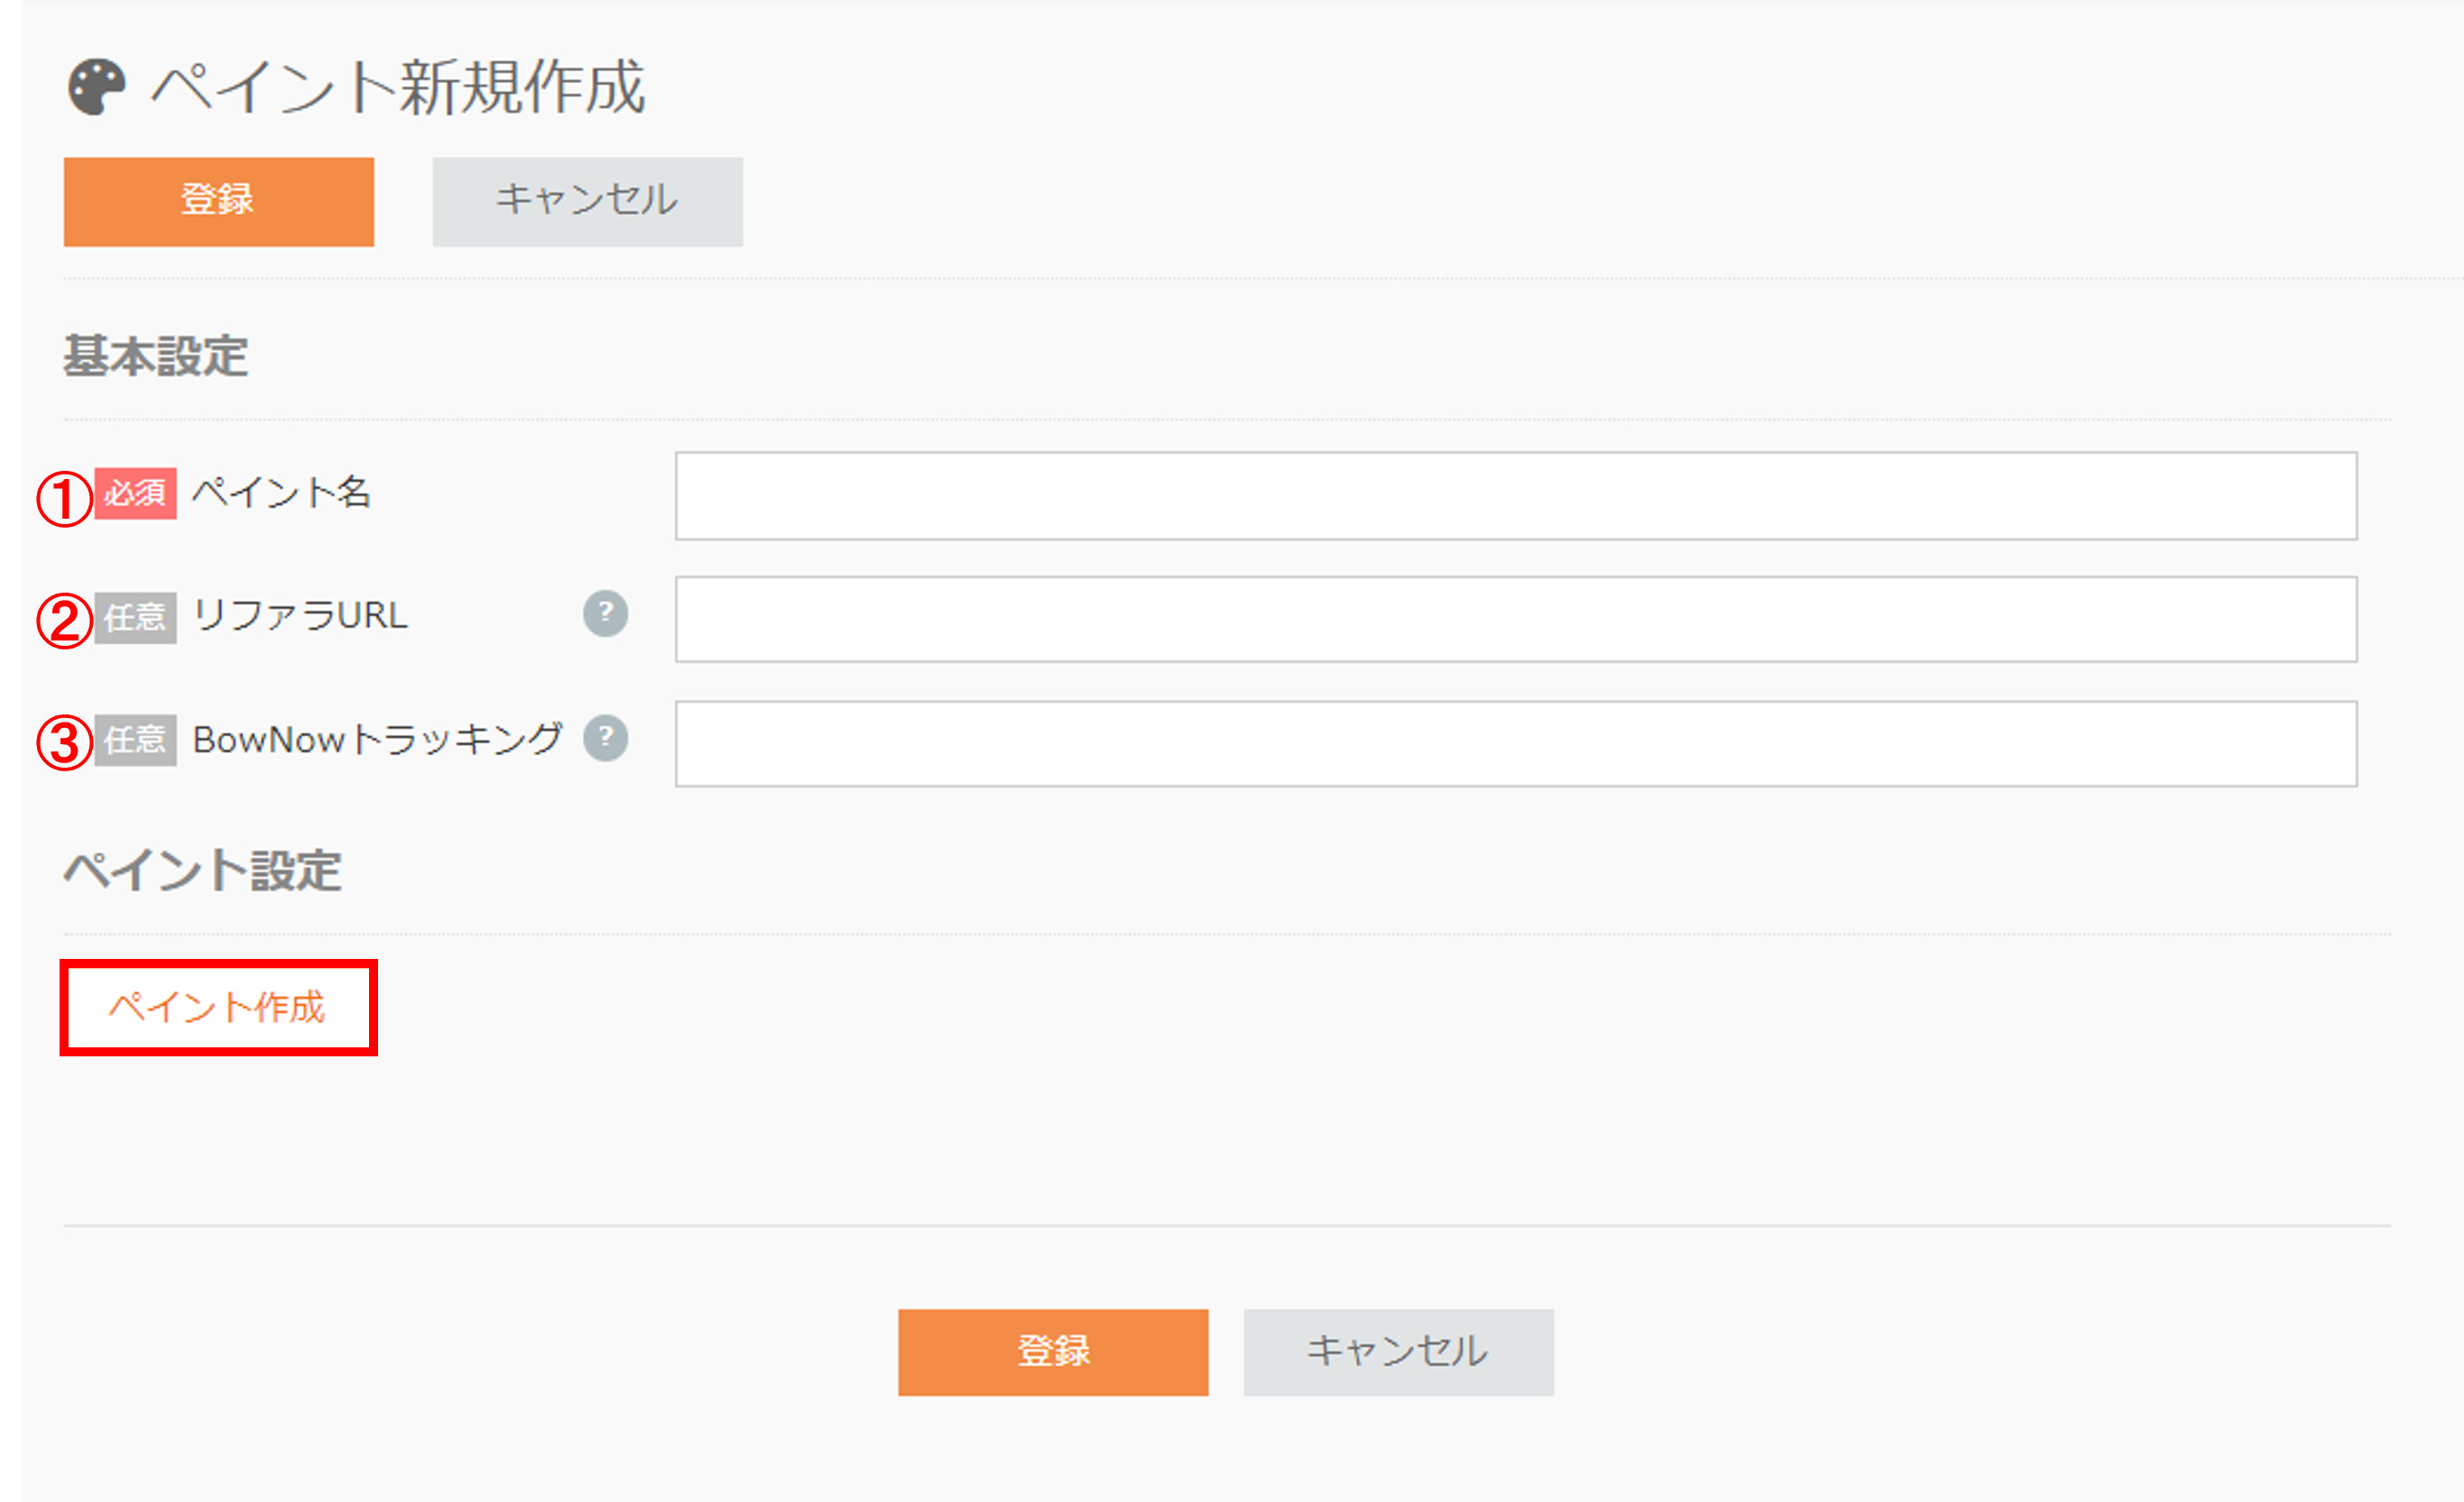The image size is (2464, 1502).
Task: Focus the BowNowトラッキング text field
Action: (x=1516, y=743)
